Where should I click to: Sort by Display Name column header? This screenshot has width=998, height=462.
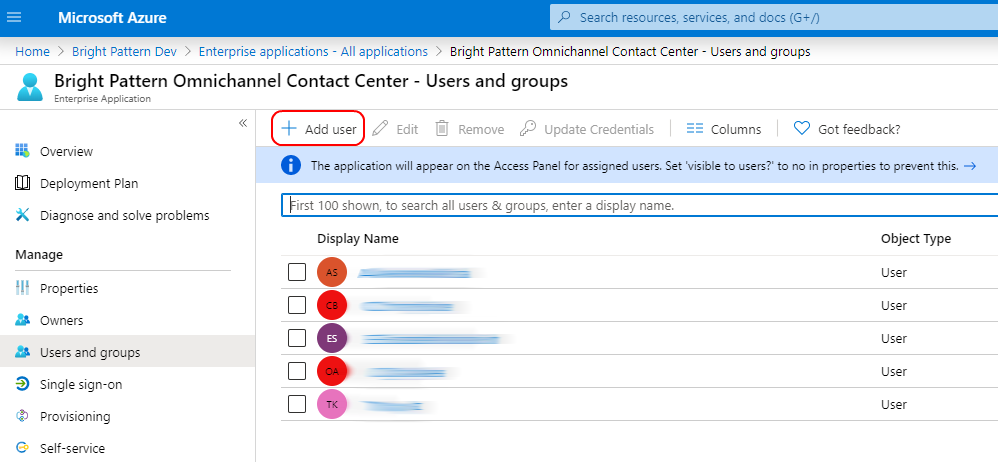tap(358, 239)
